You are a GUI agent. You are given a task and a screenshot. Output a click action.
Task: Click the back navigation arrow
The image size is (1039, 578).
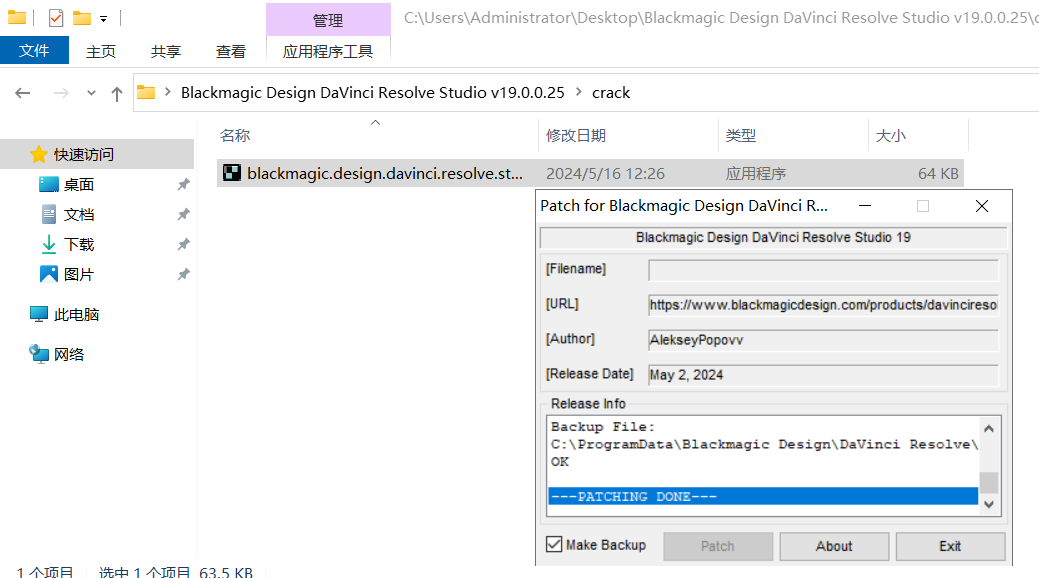pos(22,92)
